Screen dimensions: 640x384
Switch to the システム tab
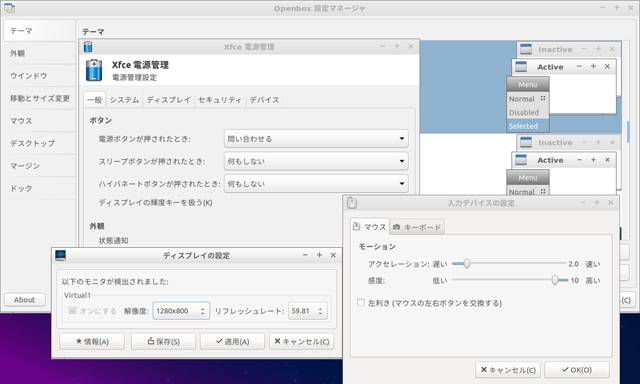click(124, 100)
